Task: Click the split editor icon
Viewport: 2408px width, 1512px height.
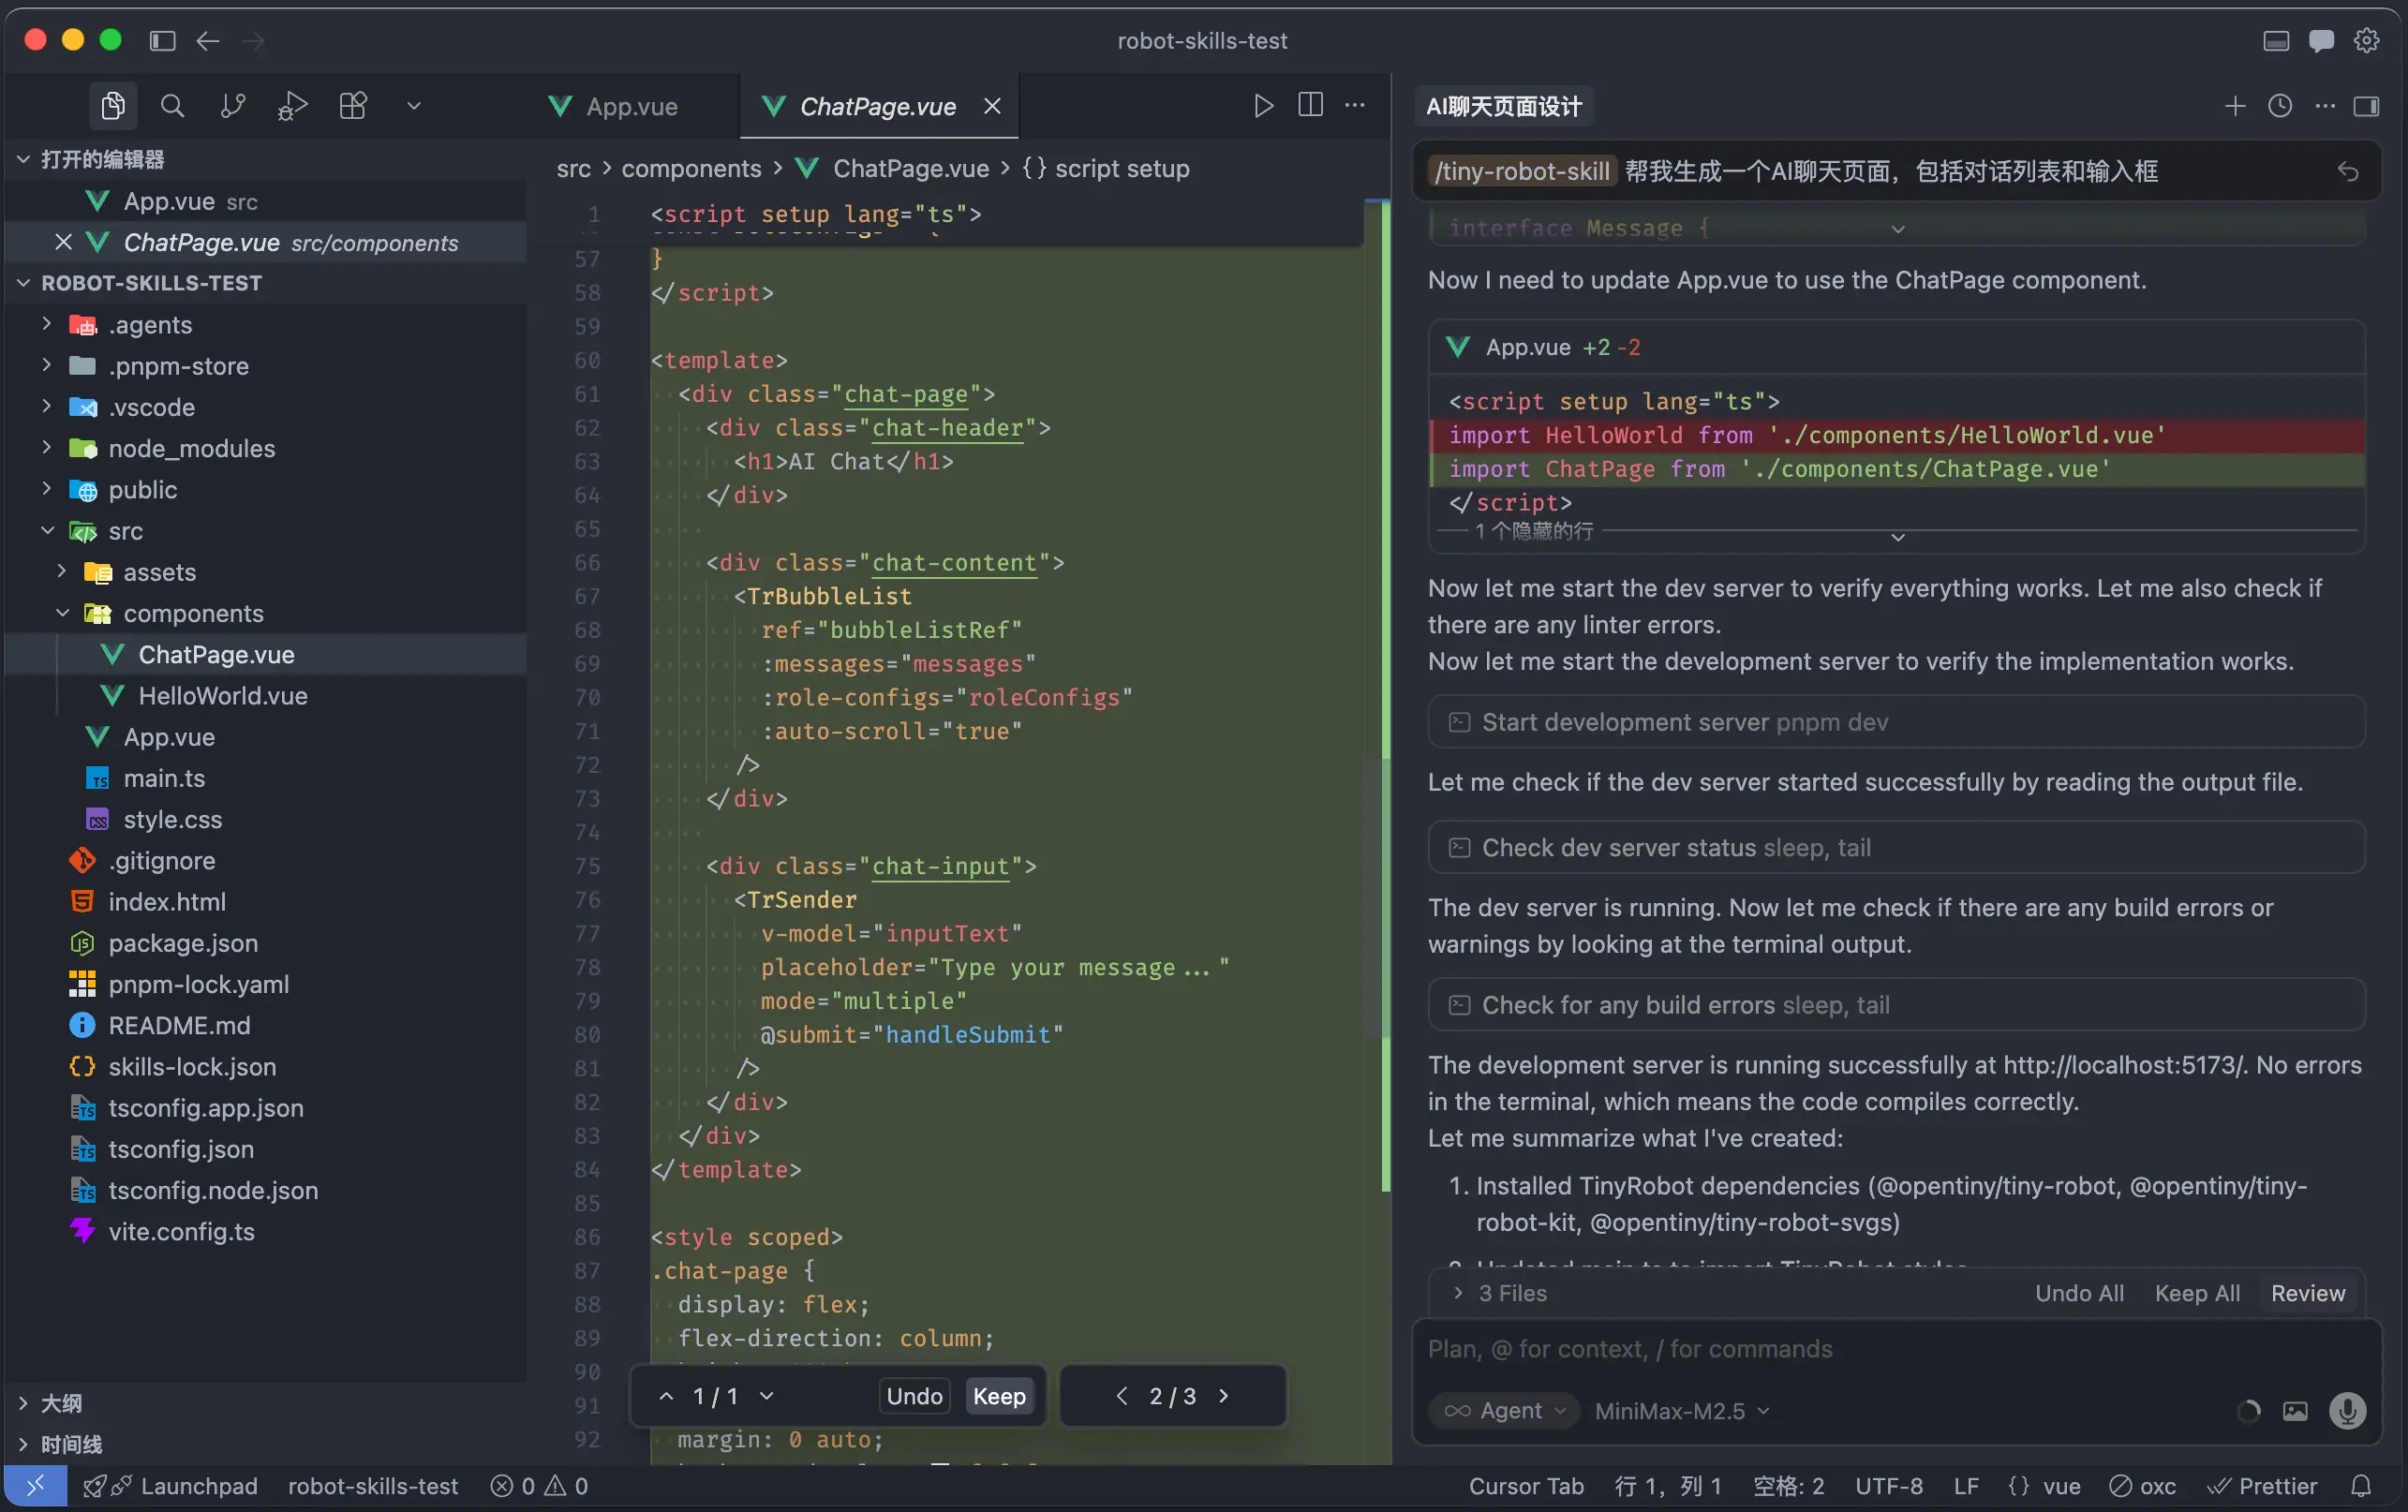Action: (1310, 105)
